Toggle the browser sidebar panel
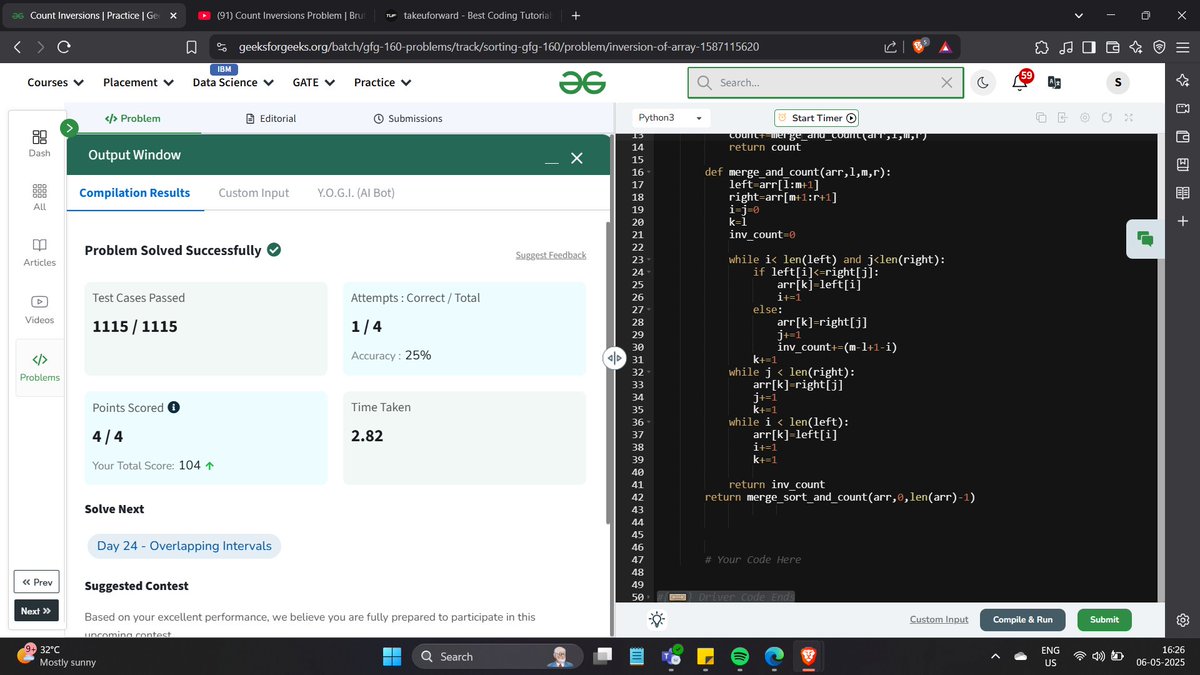1200x675 pixels. click(x=1088, y=47)
